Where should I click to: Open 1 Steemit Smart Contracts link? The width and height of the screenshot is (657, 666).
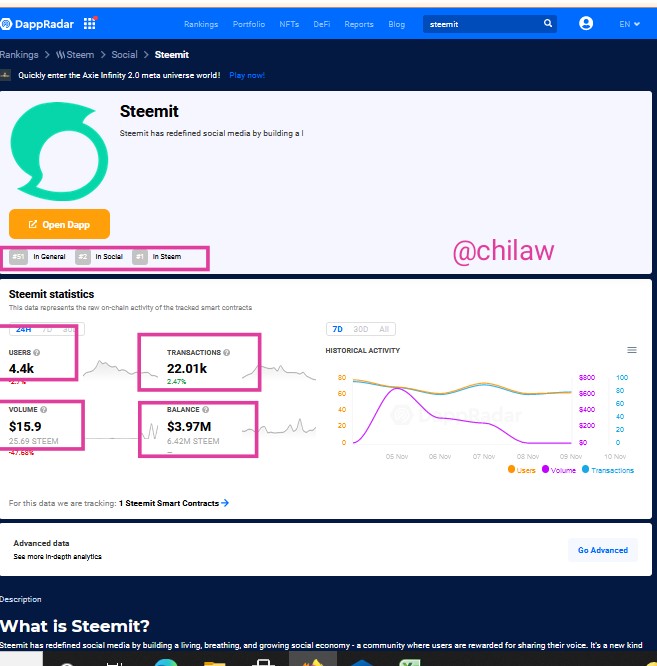point(174,503)
